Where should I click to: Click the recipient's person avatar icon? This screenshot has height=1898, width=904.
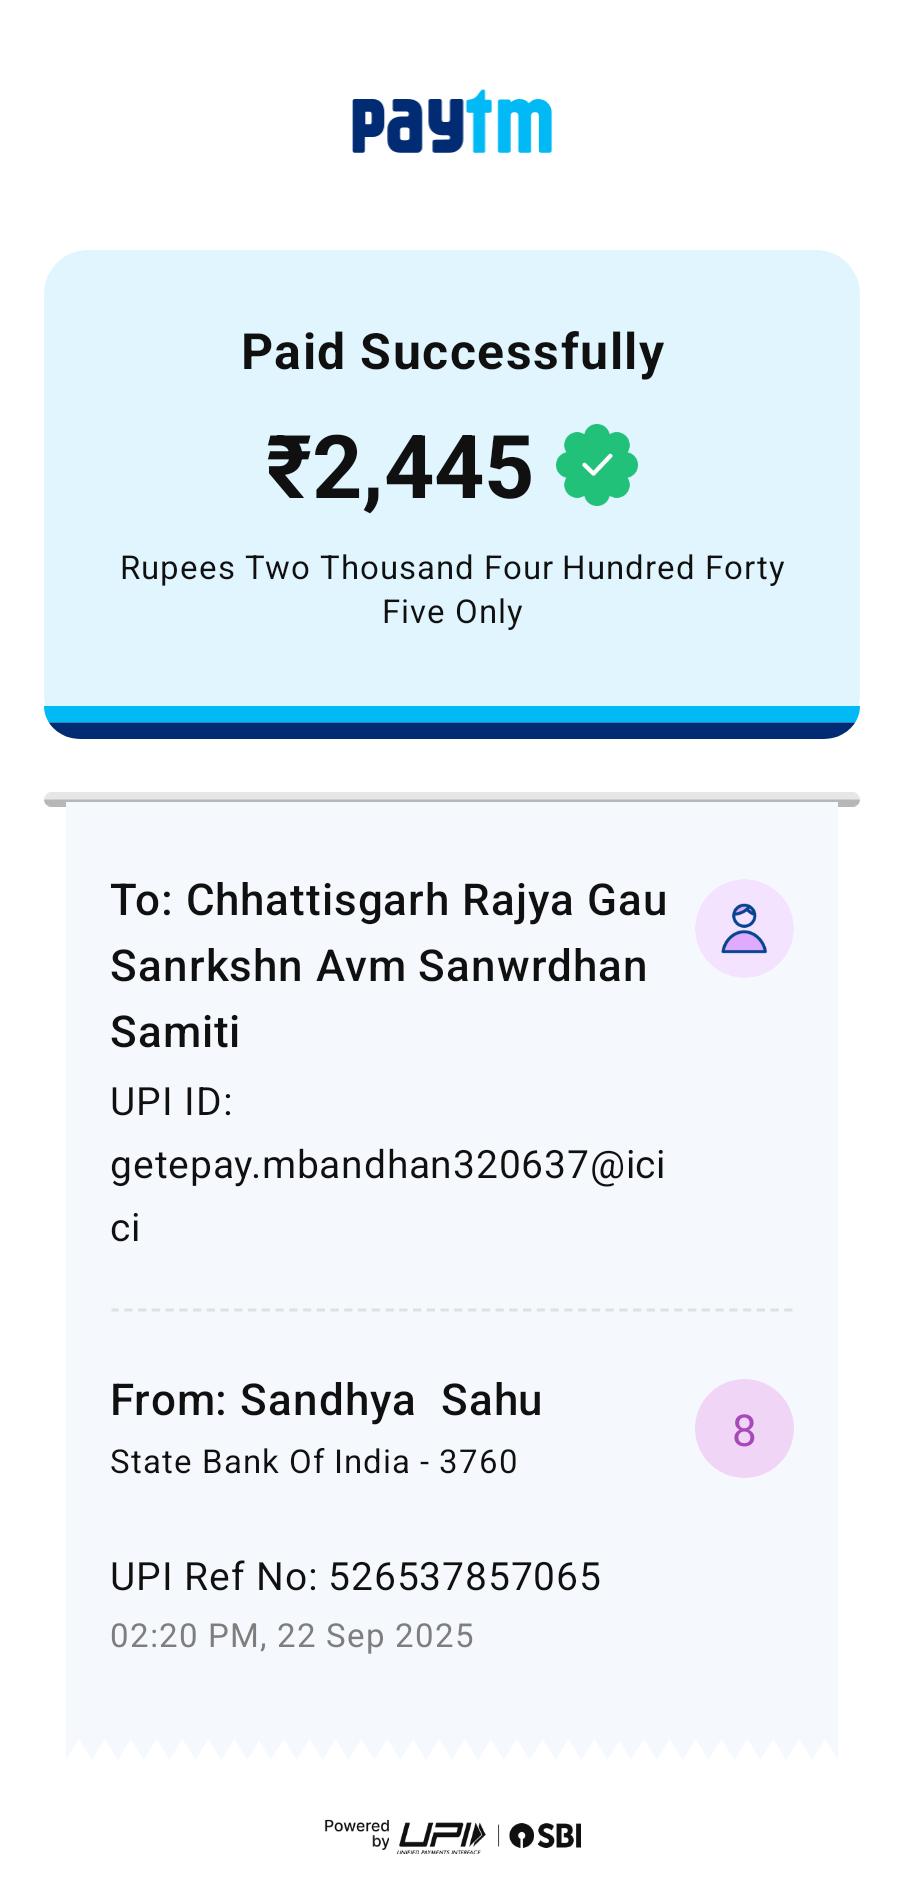(x=744, y=929)
